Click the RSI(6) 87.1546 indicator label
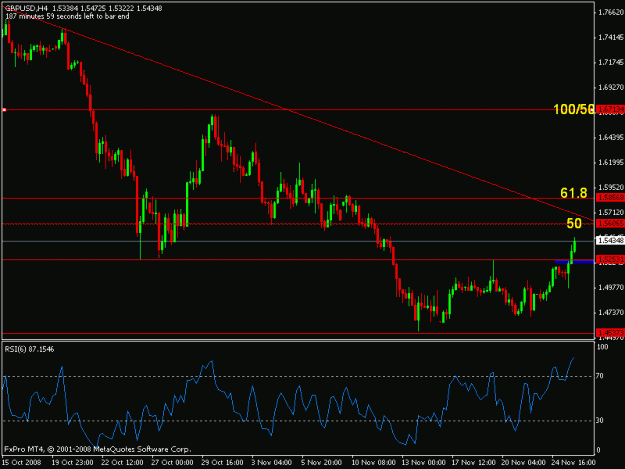The height and width of the screenshot is (469, 625). (x=29, y=349)
